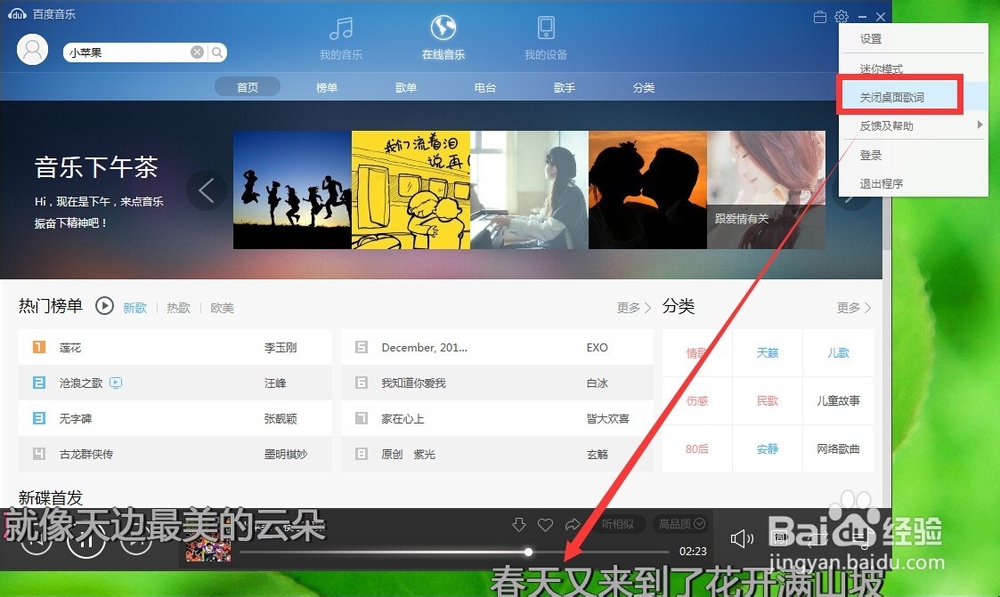Open the 民歌 category
Image resolution: width=1000 pixels, height=597 pixels.
point(767,401)
